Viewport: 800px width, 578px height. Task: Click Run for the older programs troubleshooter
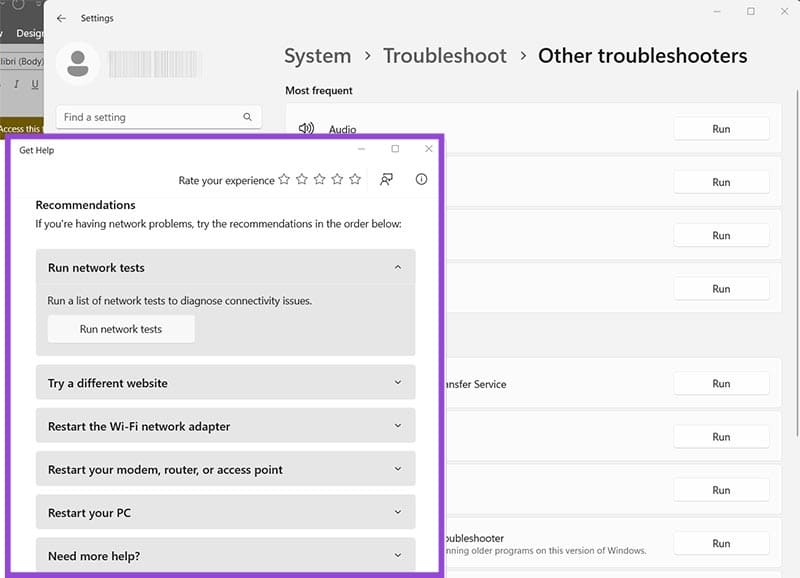click(721, 543)
